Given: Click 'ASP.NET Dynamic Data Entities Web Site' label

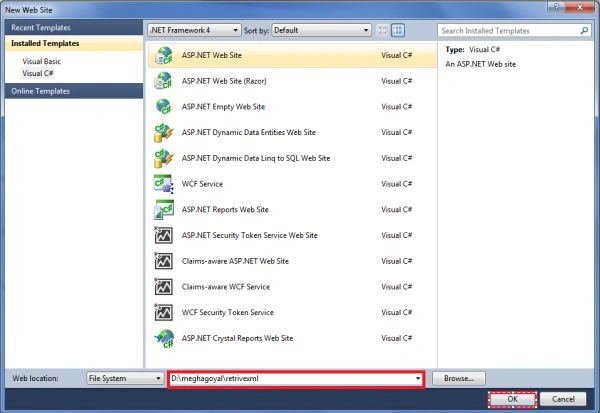Looking at the screenshot, I should click(249, 132).
